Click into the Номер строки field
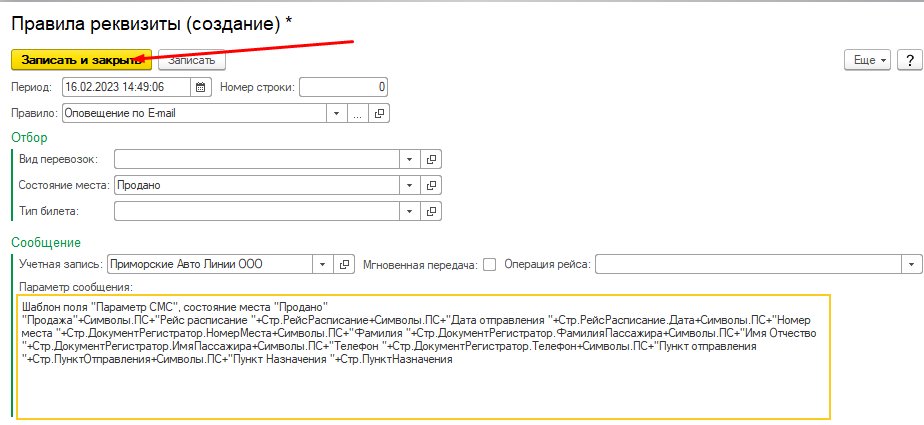The image size is (924, 425). pyautogui.click(x=343, y=87)
